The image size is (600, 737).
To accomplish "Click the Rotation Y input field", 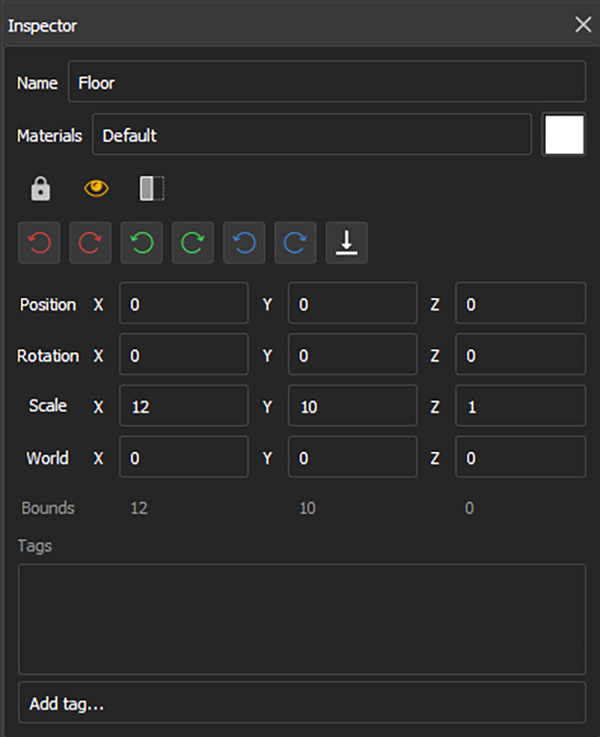I will coord(352,354).
